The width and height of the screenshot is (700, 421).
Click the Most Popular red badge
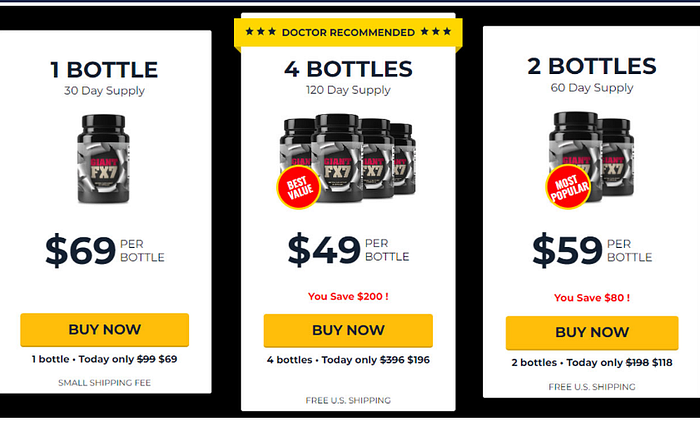click(568, 187)
